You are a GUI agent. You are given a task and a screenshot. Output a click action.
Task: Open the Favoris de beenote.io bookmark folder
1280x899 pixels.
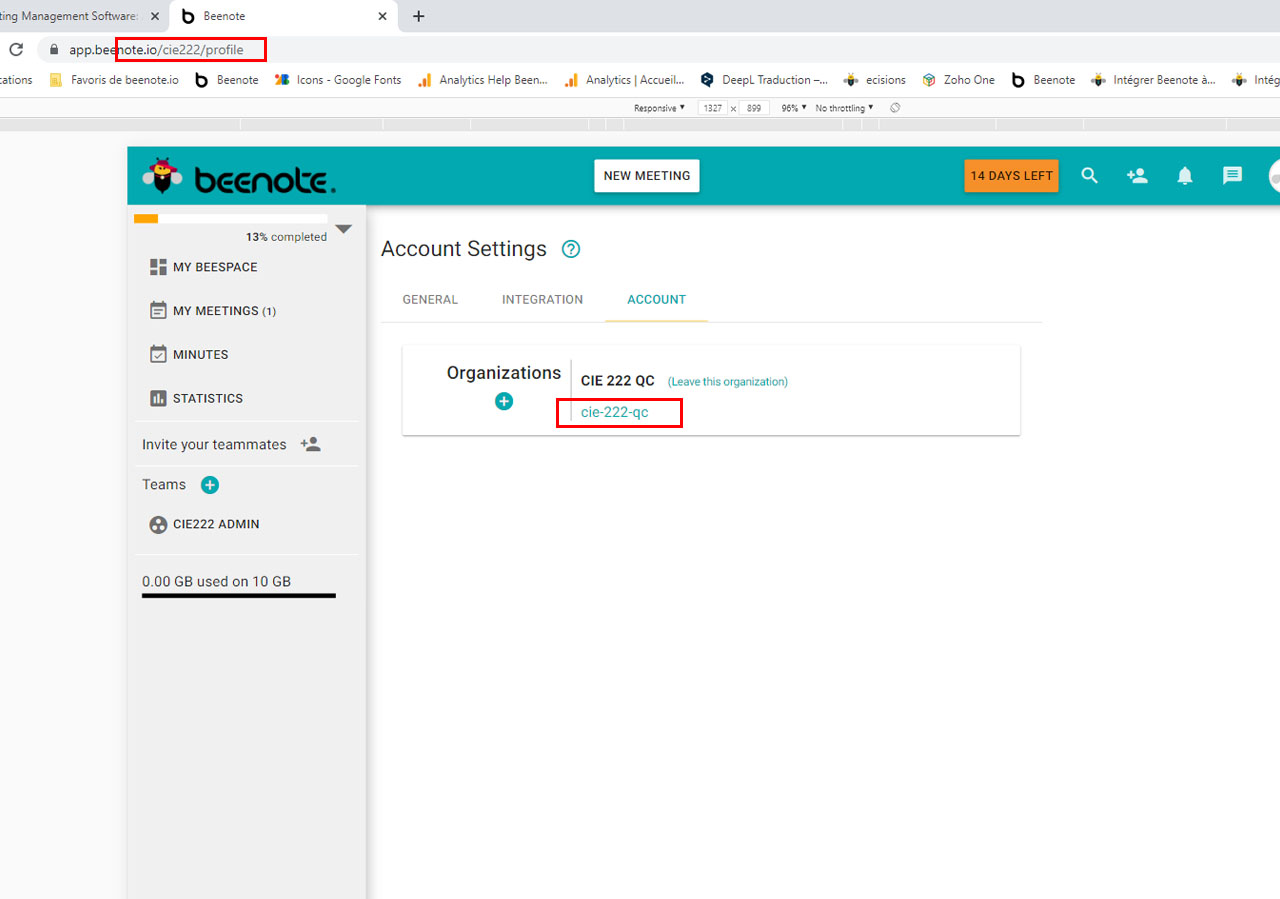[x=114, y=80]
